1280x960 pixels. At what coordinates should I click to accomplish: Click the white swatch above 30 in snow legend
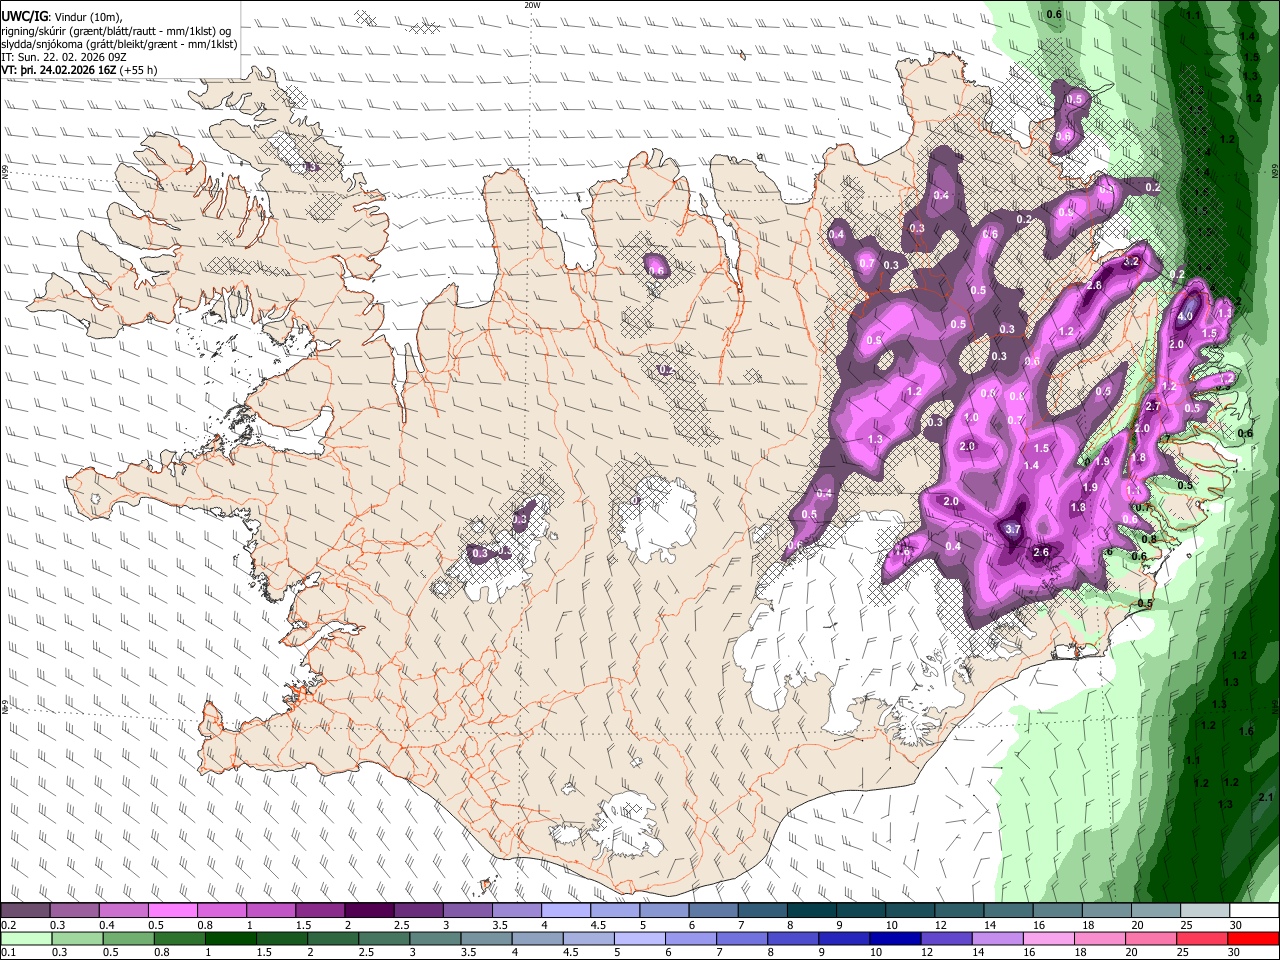(x=1255, y=910)
